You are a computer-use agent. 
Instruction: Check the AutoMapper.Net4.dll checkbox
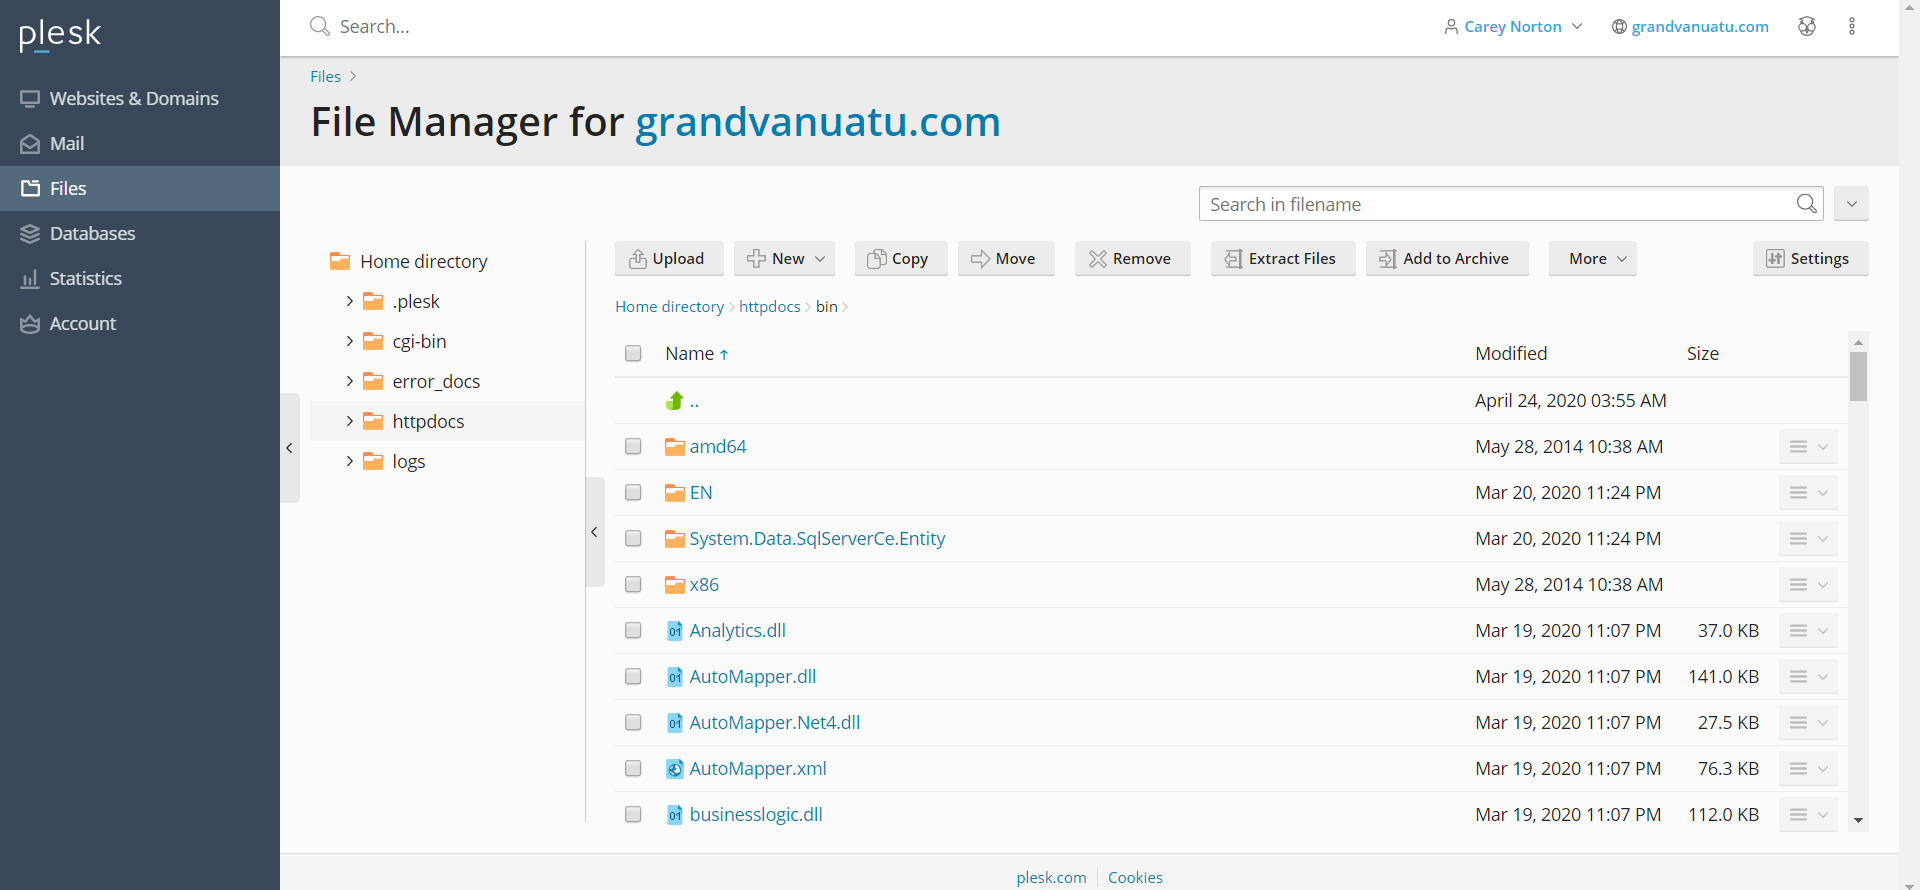(x=633, y=722)
